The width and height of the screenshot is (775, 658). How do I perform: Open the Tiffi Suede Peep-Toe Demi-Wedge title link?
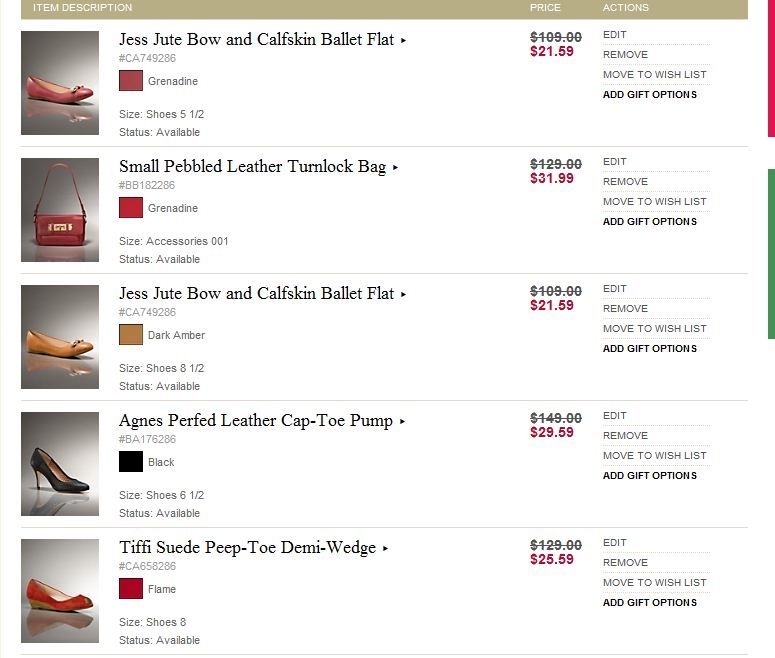(x=247, y=548)
